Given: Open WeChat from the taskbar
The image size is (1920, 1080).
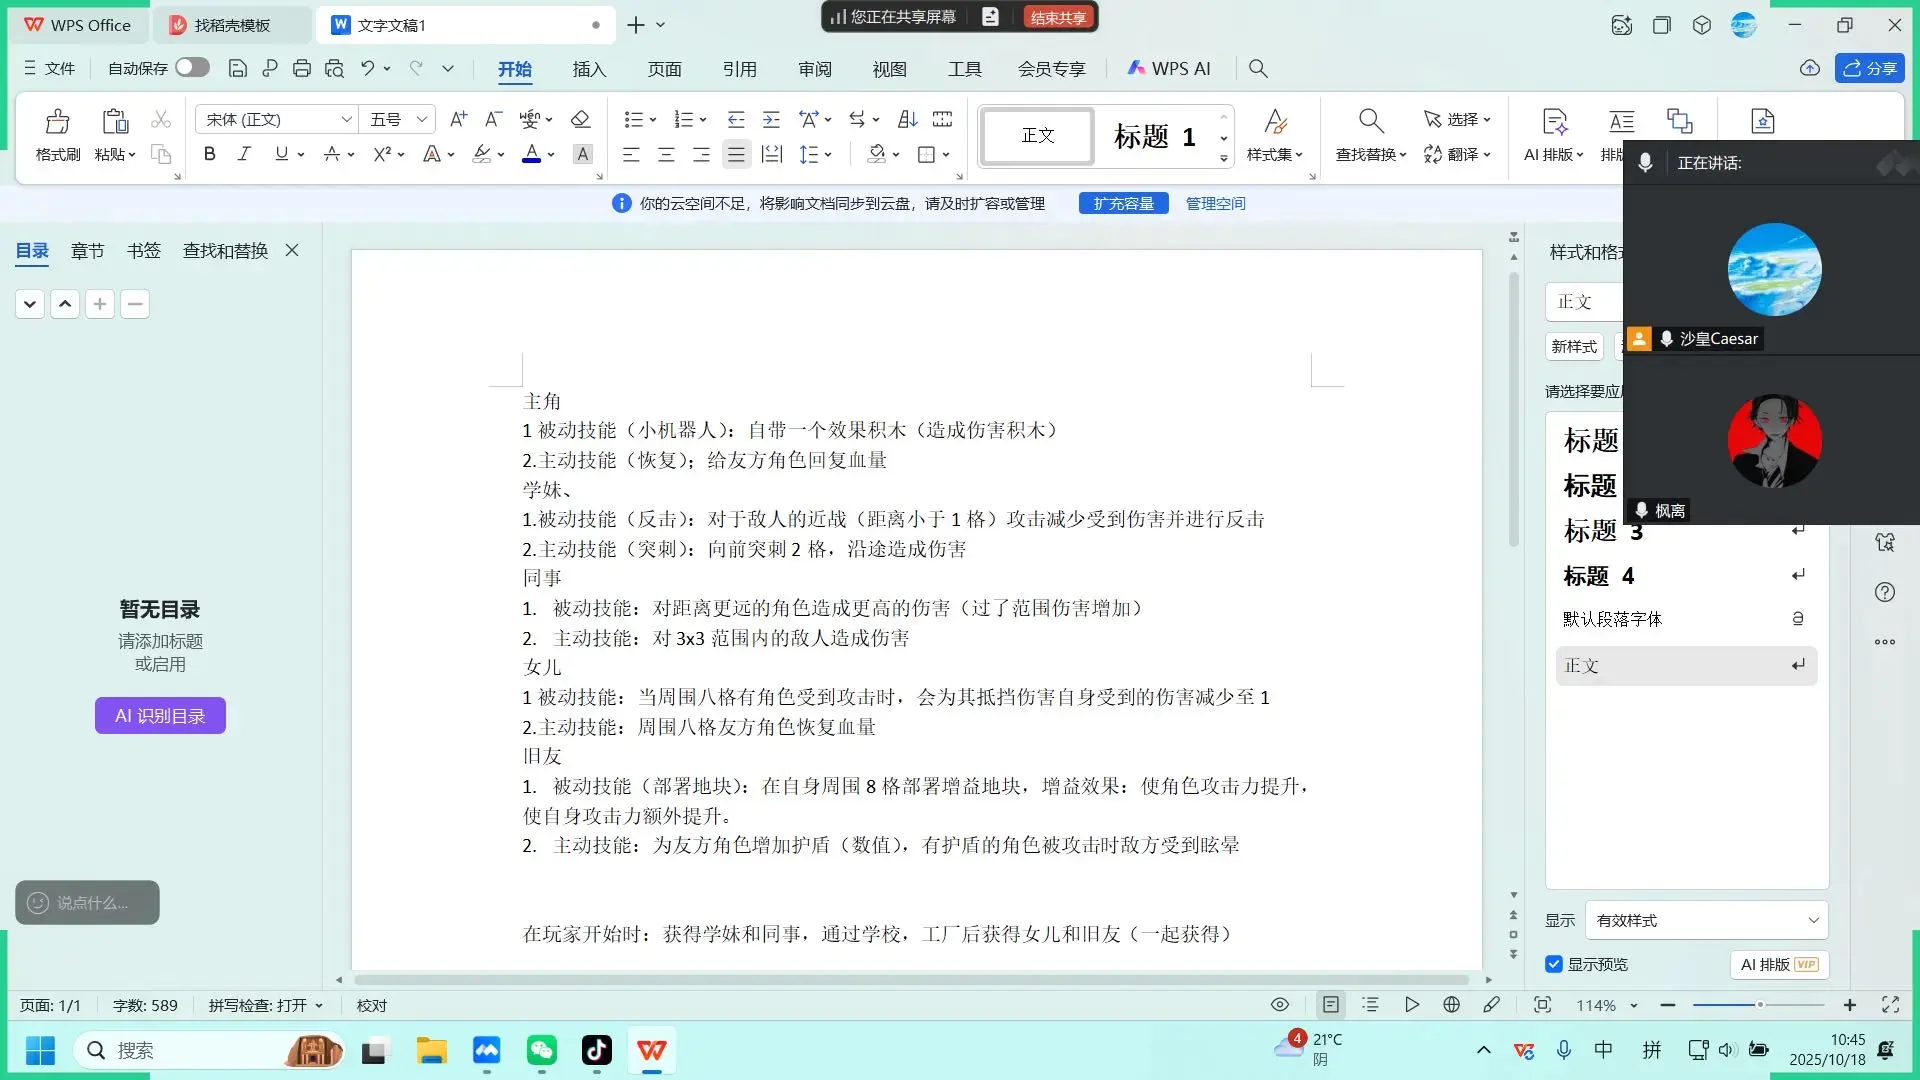Looking at the screenshot, I should pos(541,1051).
